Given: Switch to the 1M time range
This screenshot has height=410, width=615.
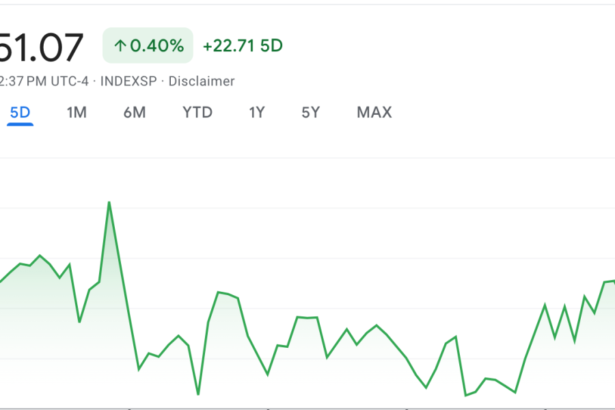Looking at the screenshot, I should tap(76, 113).
